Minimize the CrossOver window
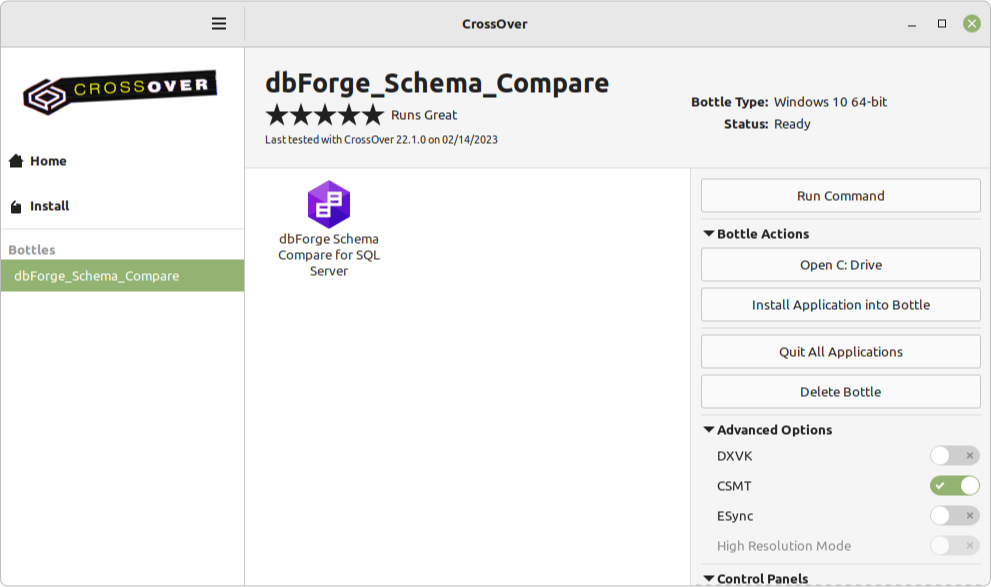The width and height of the screenshot is (991, 587). pos(911,24)
